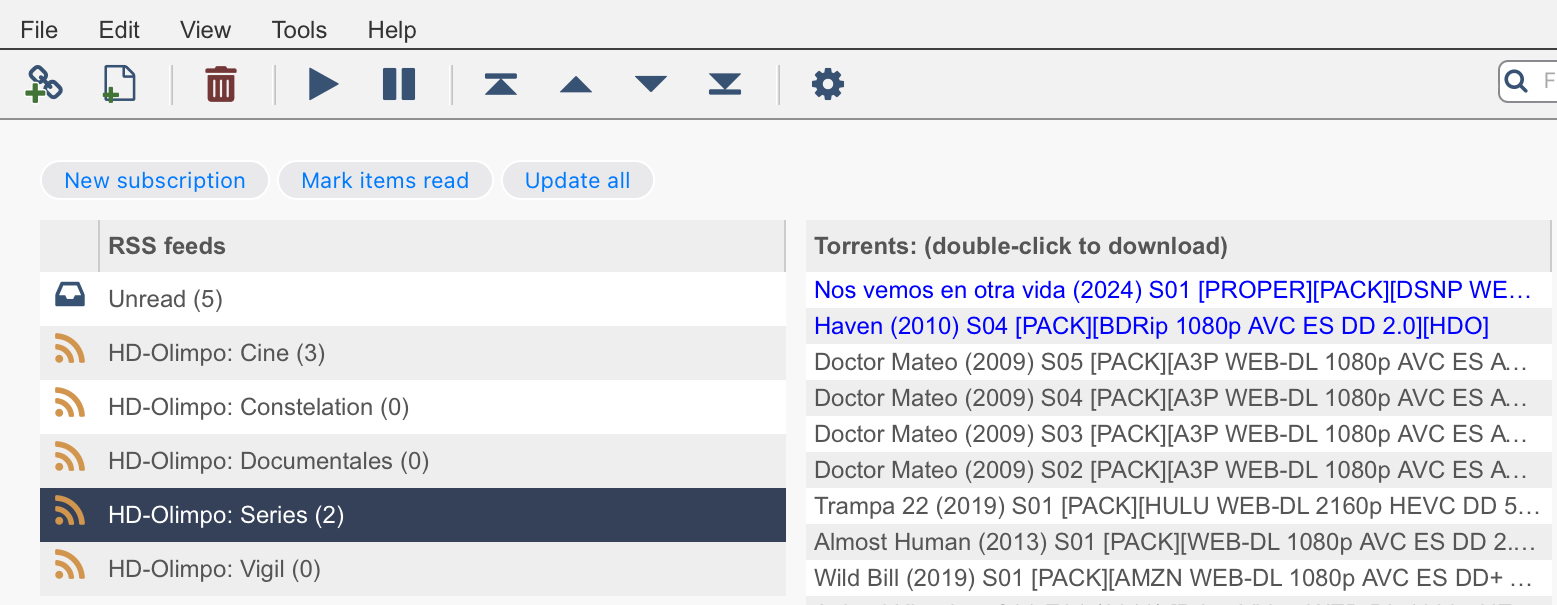Select the Haven (2010) S04 torrent entry
Screen dimensions: 1557x605
(x=1178, y=326)
